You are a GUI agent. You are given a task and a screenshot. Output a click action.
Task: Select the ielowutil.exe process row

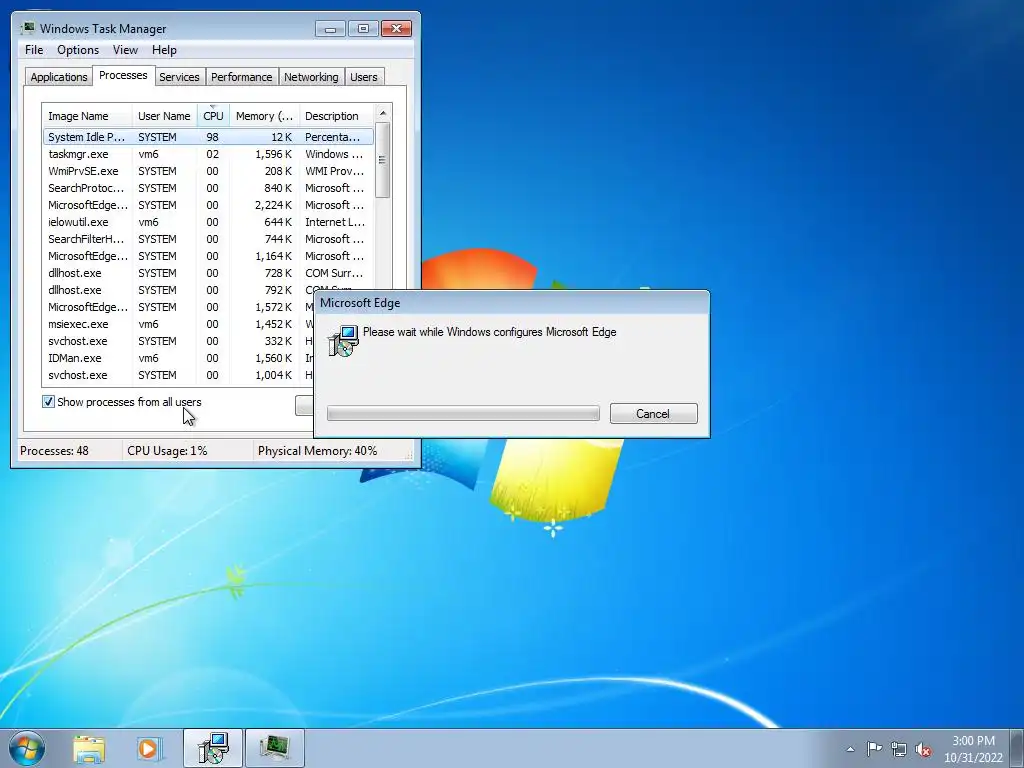[208, 222]
